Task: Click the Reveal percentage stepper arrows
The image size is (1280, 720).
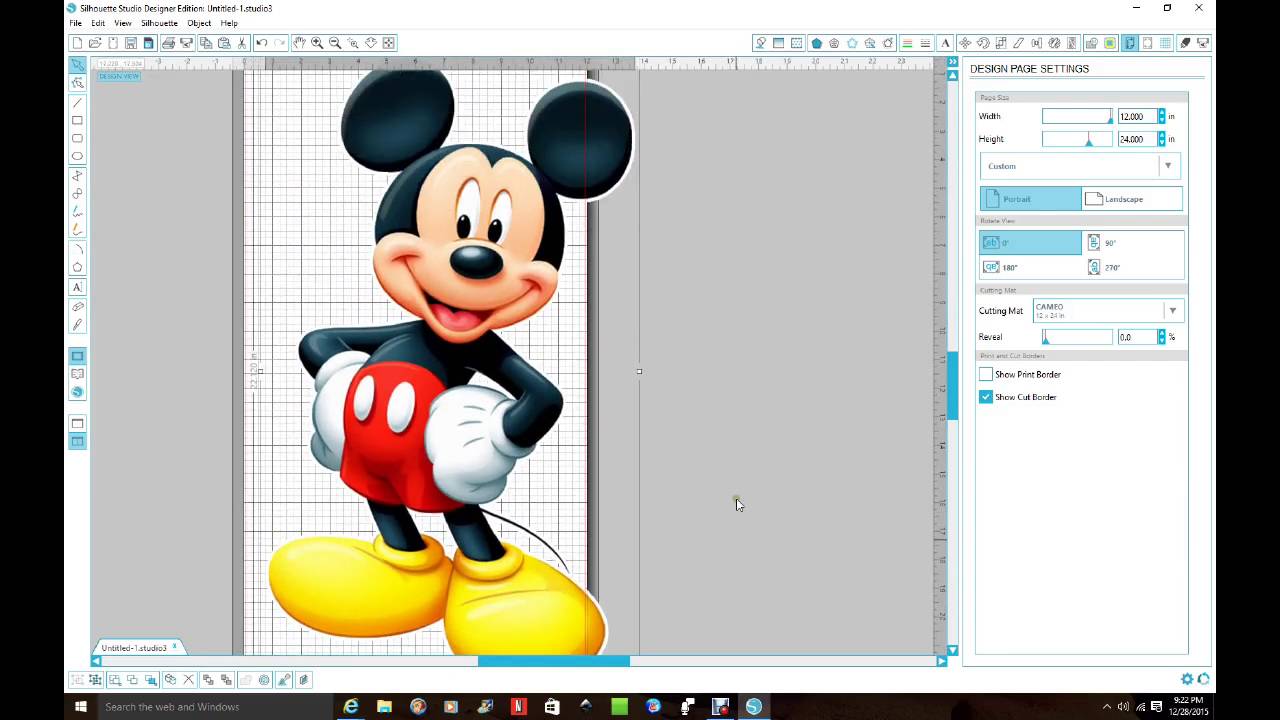Action: click(1161, 337)
